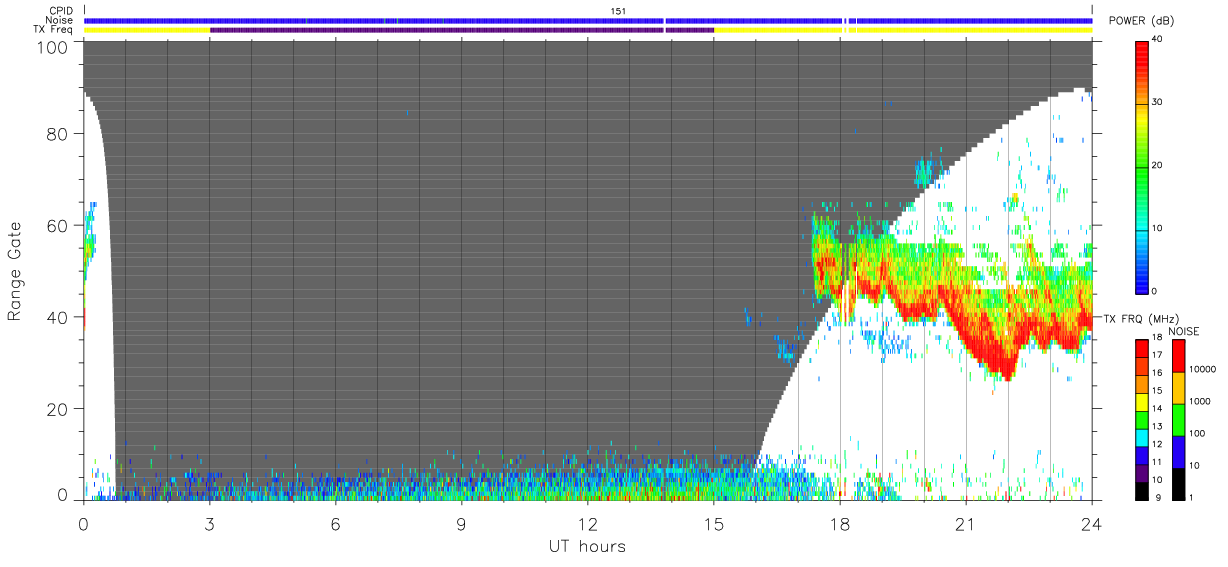
Task: Click the 'Range Gate' axis title
Action: tap(15, 271)
